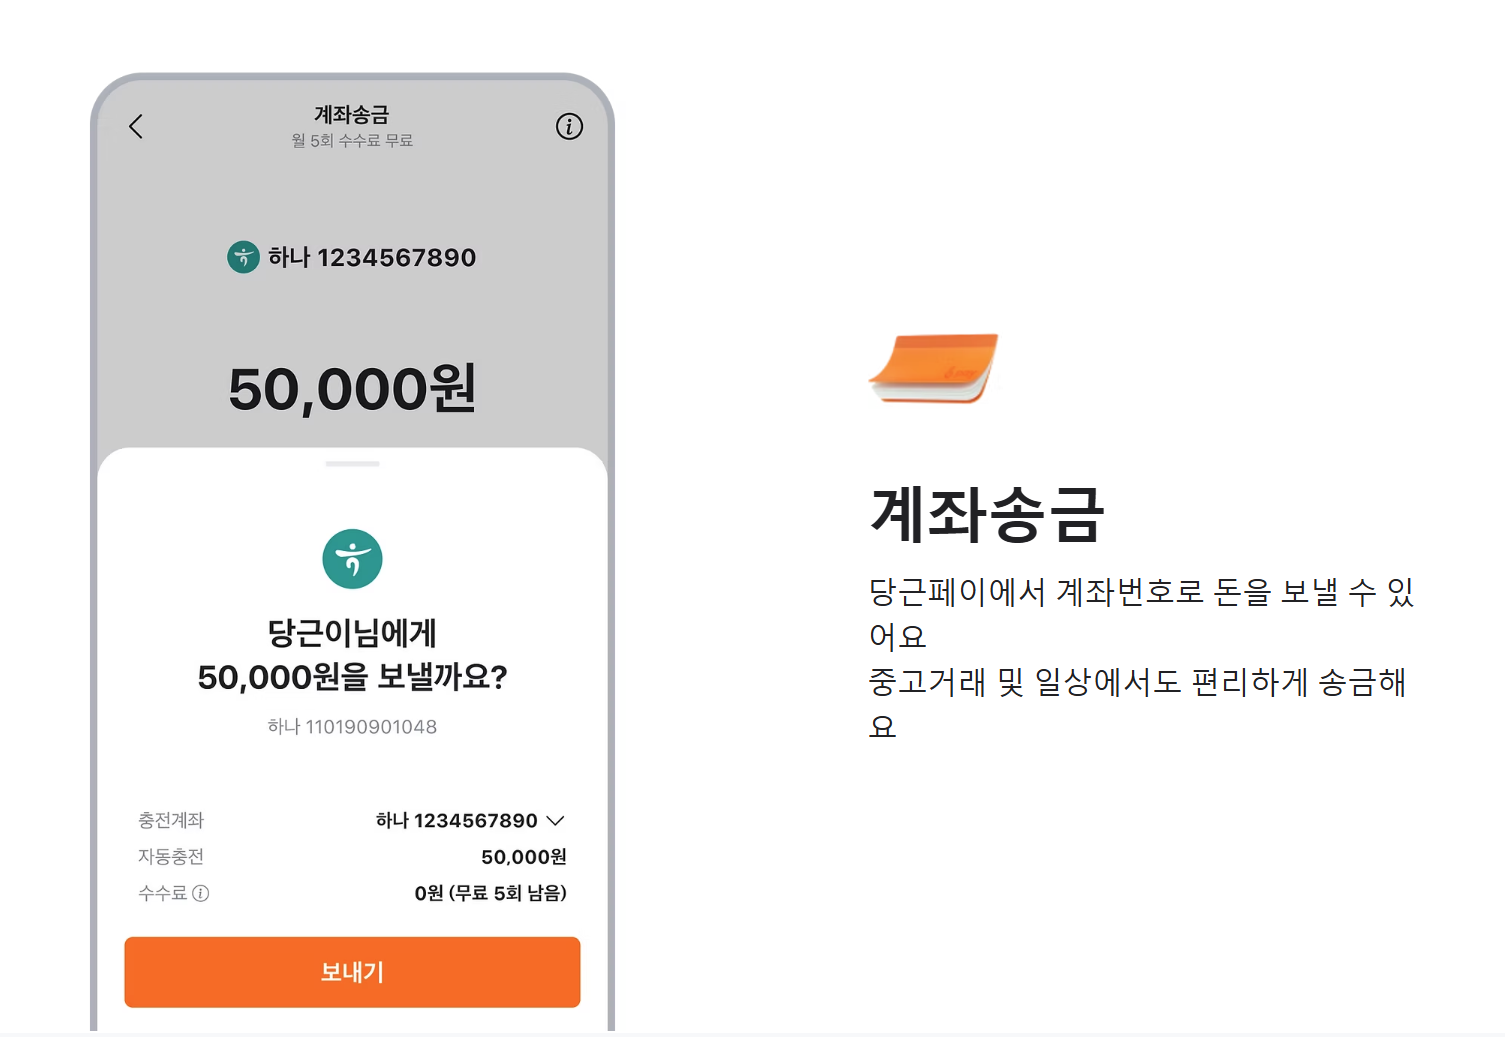Click the 50,000원 amount display
The image size is (1505, 1037).
click(x=352, y=389)
